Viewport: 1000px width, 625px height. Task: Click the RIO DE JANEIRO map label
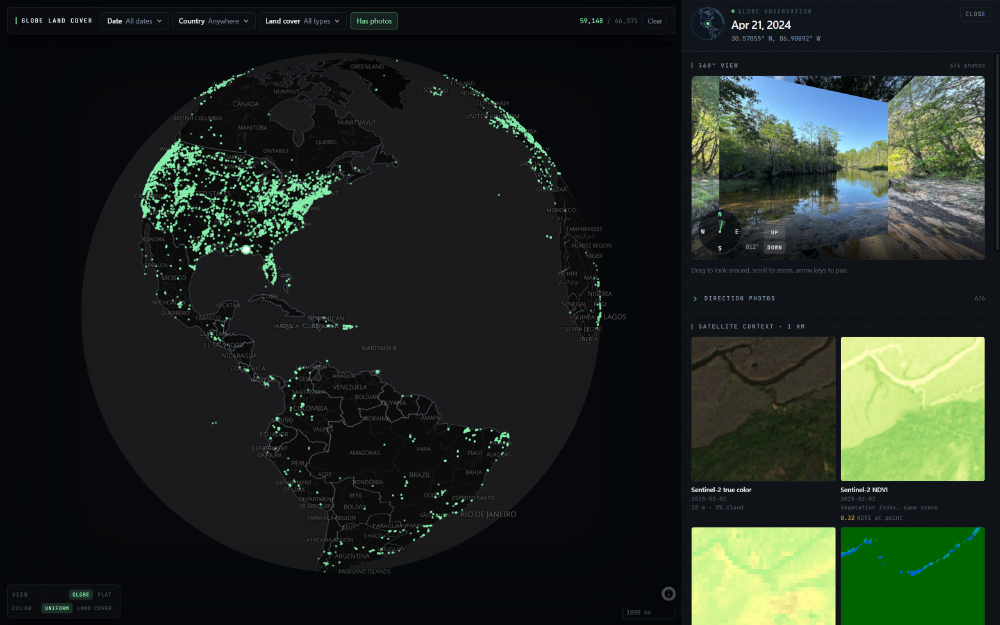[488, 514]
